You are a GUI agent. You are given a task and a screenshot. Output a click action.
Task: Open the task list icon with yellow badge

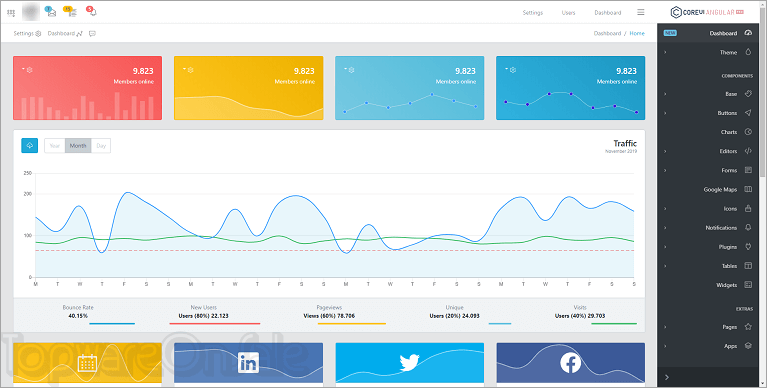coord(71,12)
